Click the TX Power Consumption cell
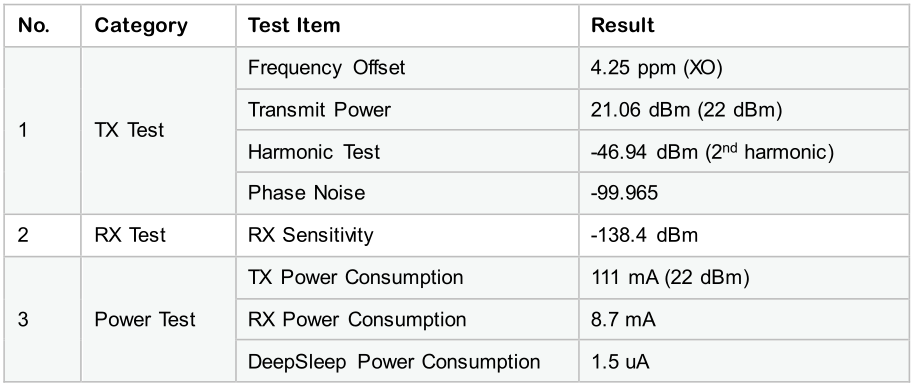This screenshot has height=387, width=915. pos(407,277)
